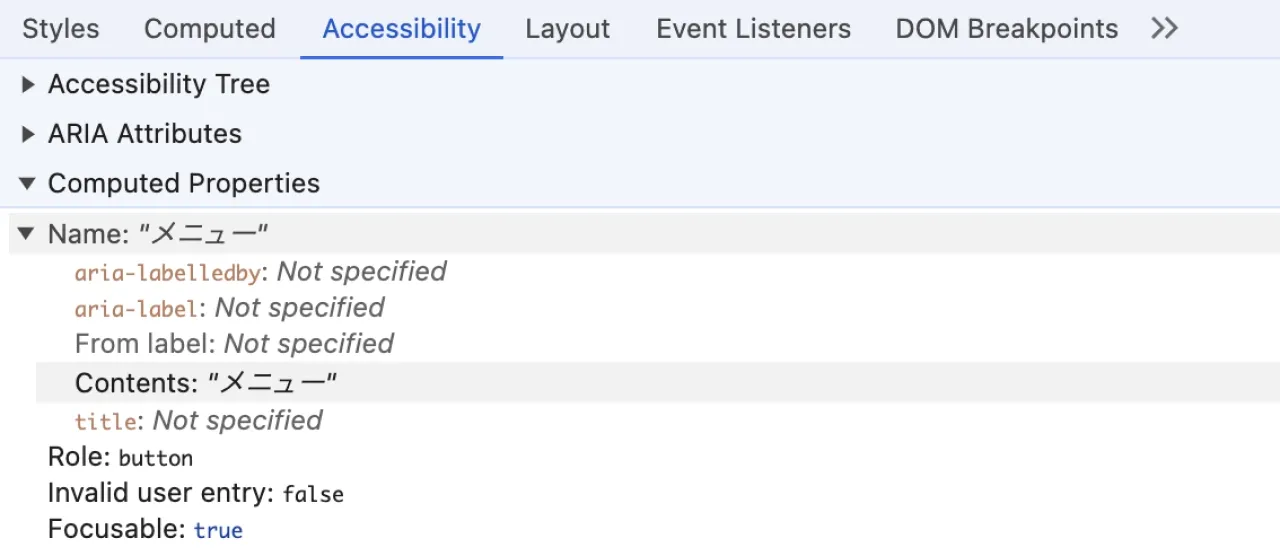The width and height of the screenshot is (1280, 556).
Task: Expand the ARIA Attributes section
Action: (x=28, y=135)
